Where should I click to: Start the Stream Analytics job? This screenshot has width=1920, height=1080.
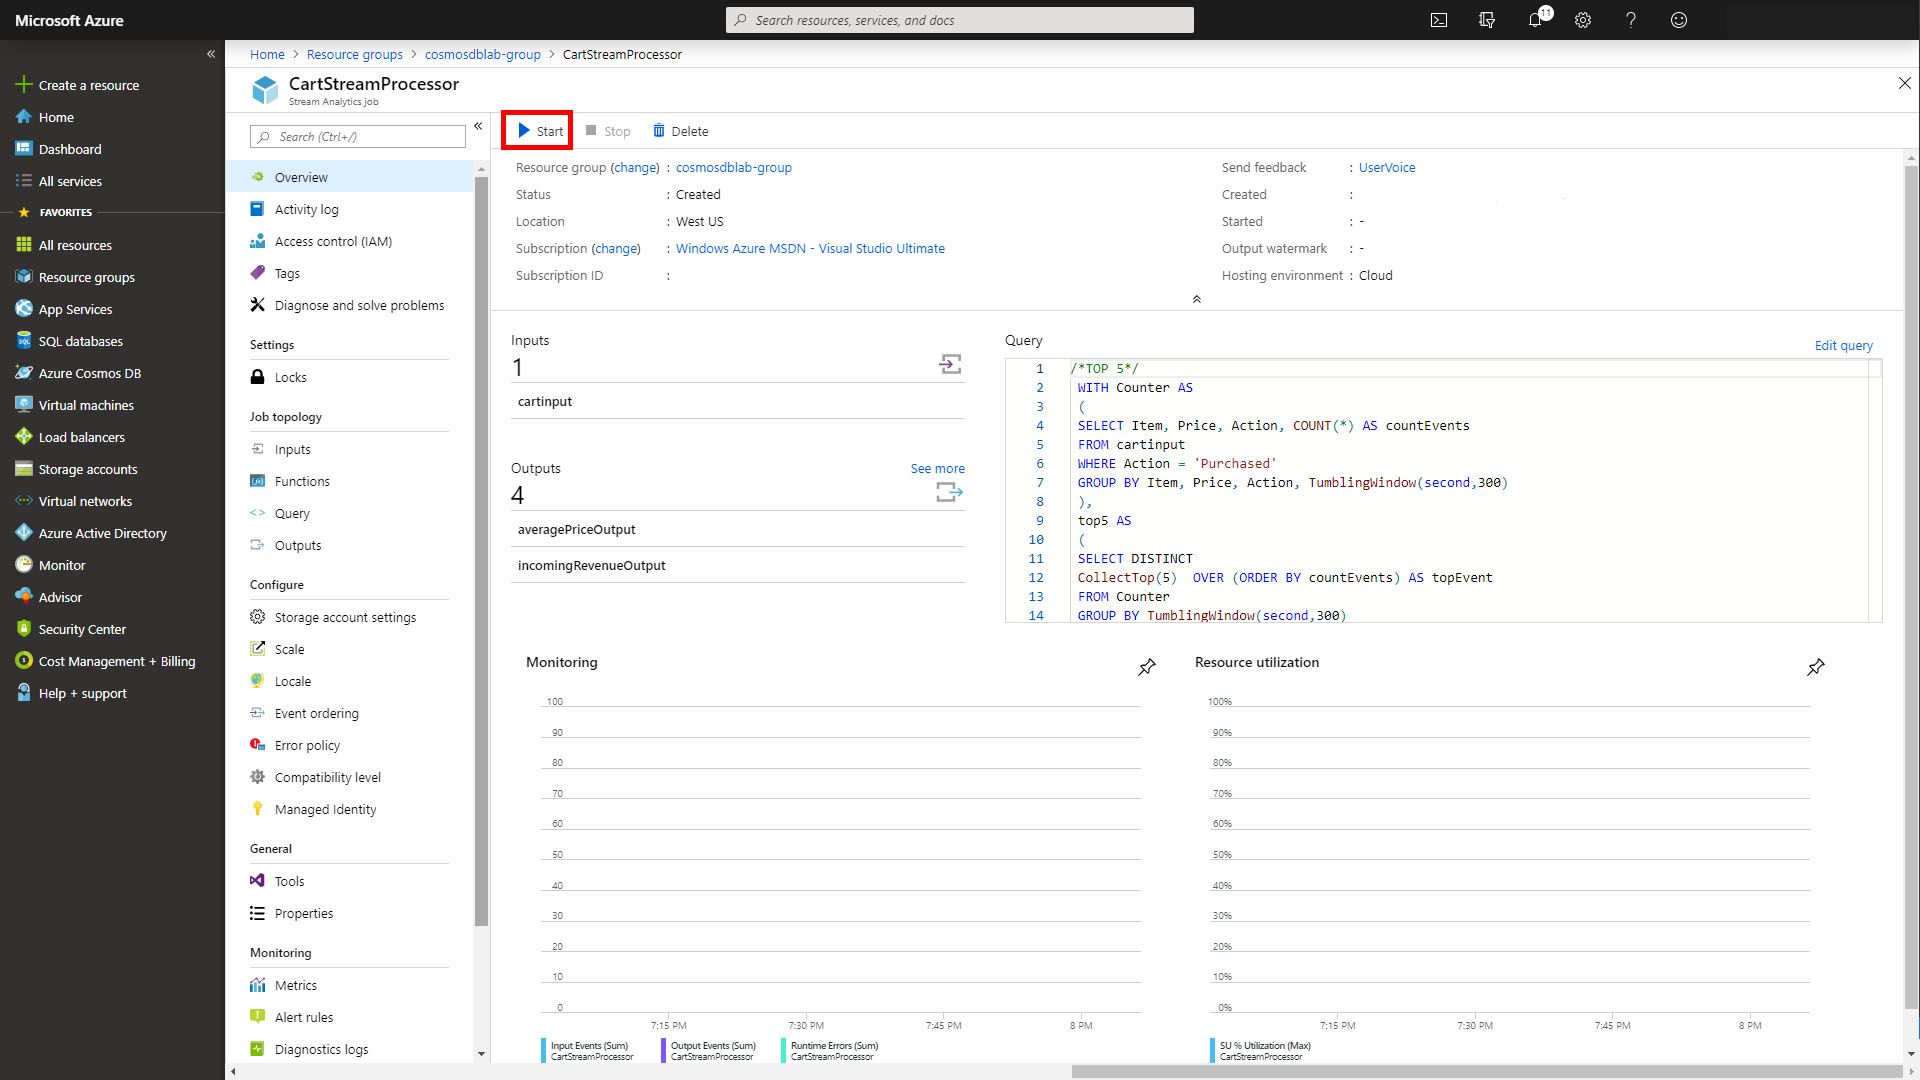[x=539, y=131]
